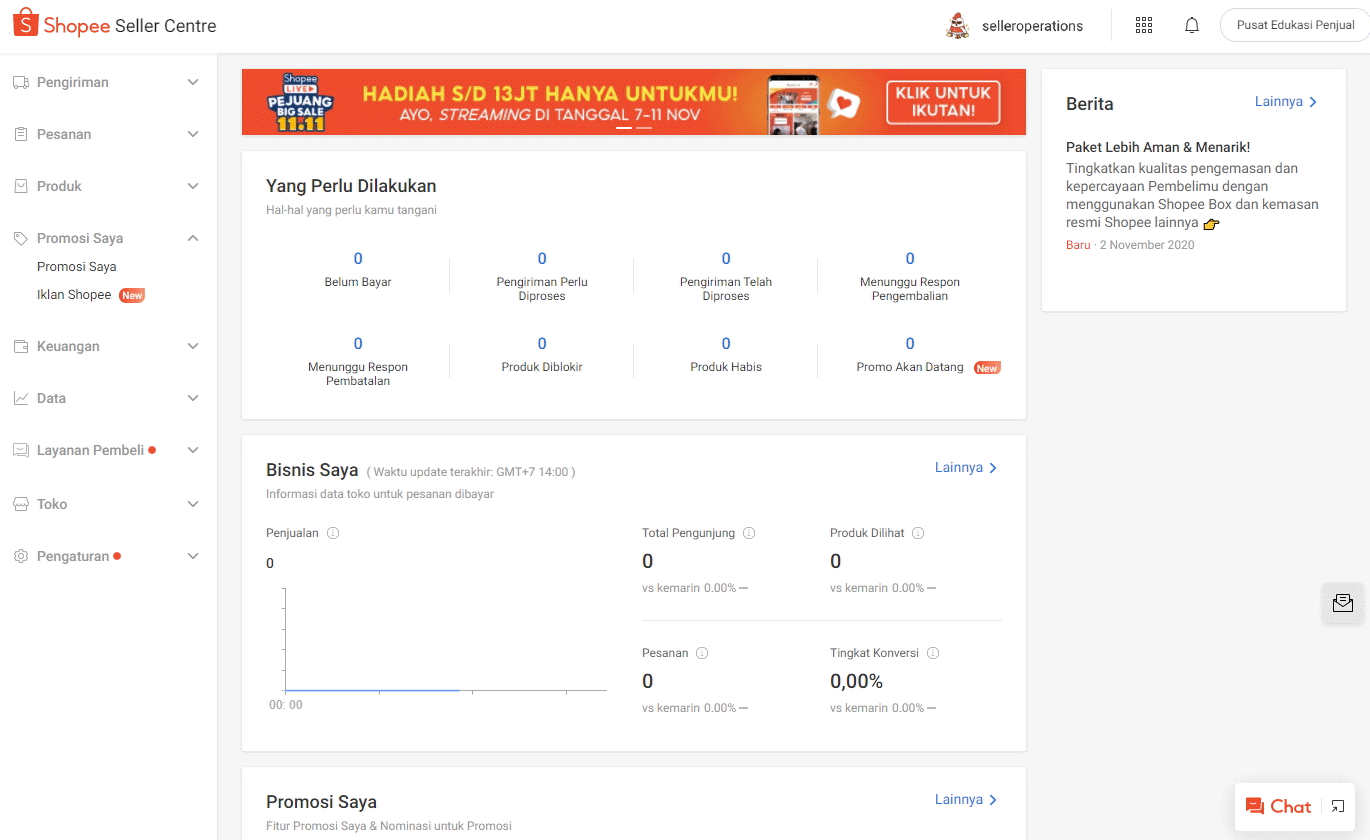1370x840 pixels.
Task: Click the Pengiriman truck icon
Action: click(20, 82)
